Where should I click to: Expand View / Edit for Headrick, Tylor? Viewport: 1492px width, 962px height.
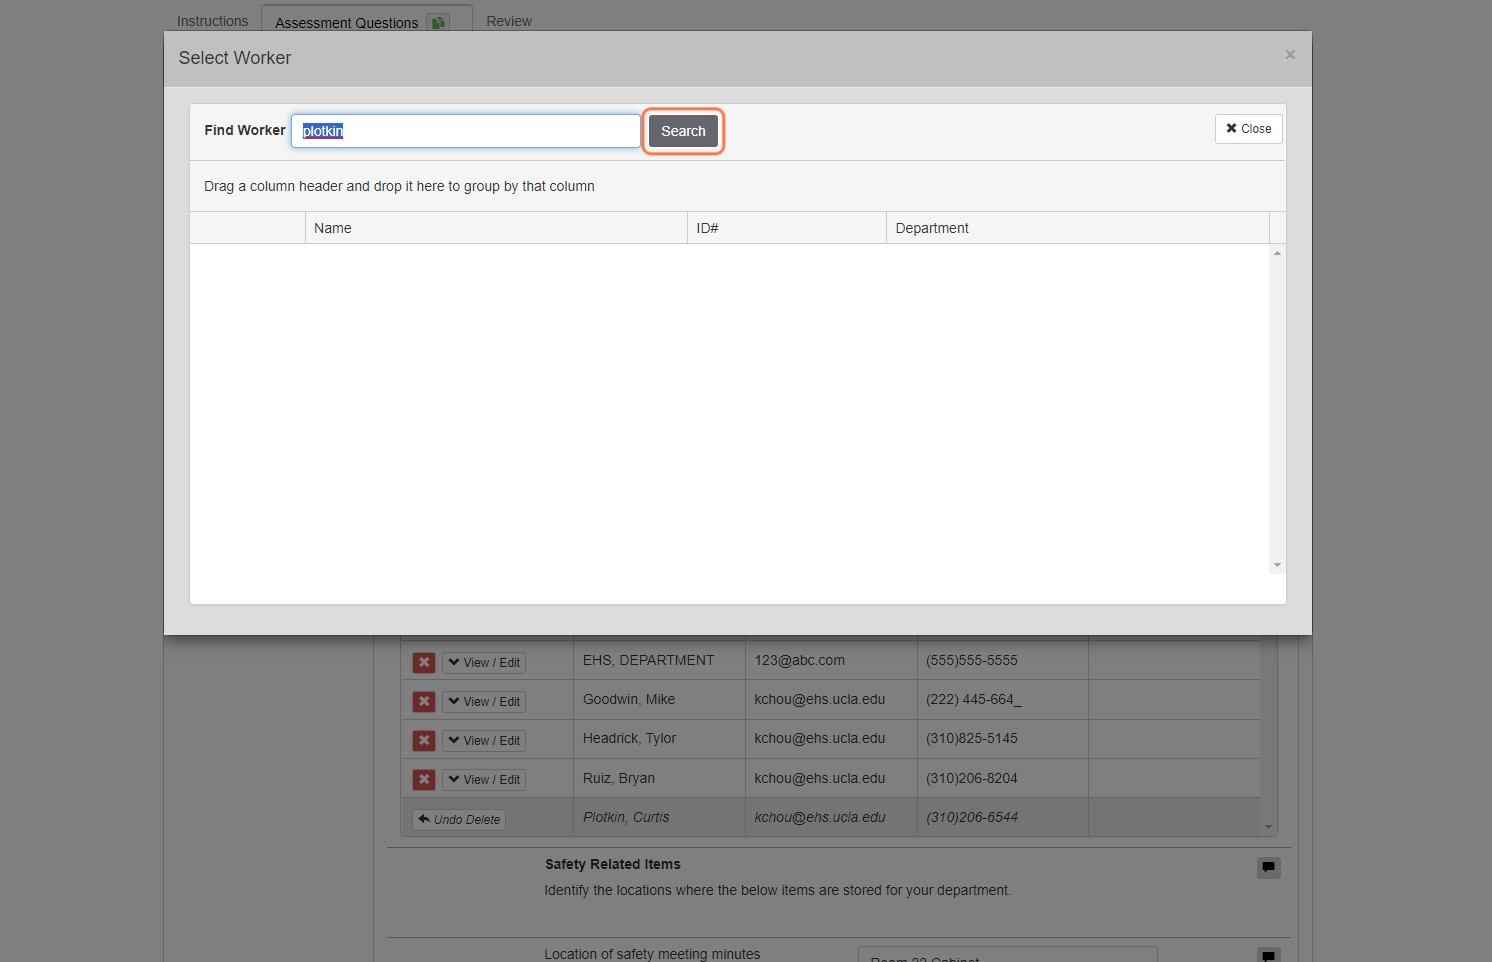[x=484, y=740]
